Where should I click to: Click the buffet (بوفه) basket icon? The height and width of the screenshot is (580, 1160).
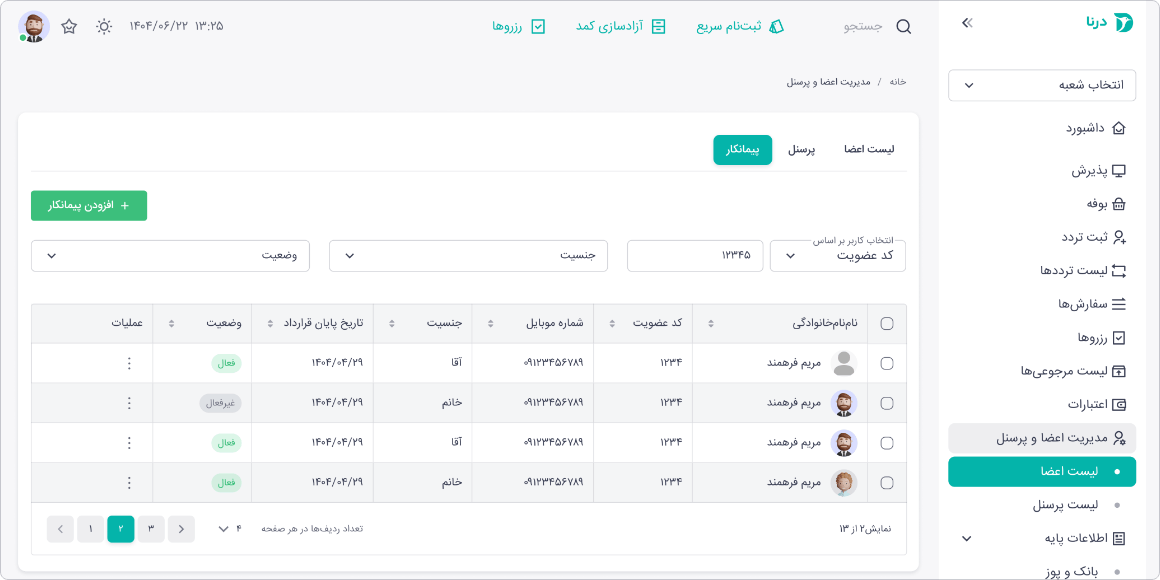[1119, 204]
